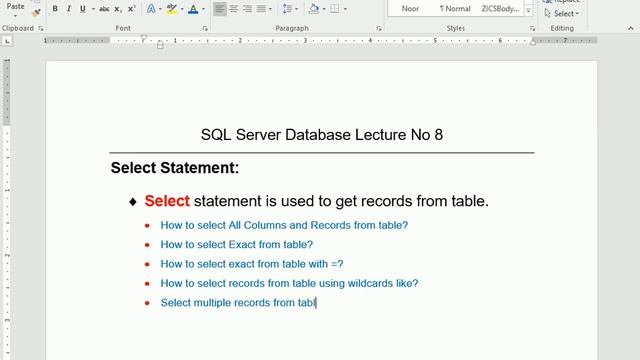Click 'How to select exact from table with =?'
The height and width of the screenshot is (360, 640).
pos(252,264)
